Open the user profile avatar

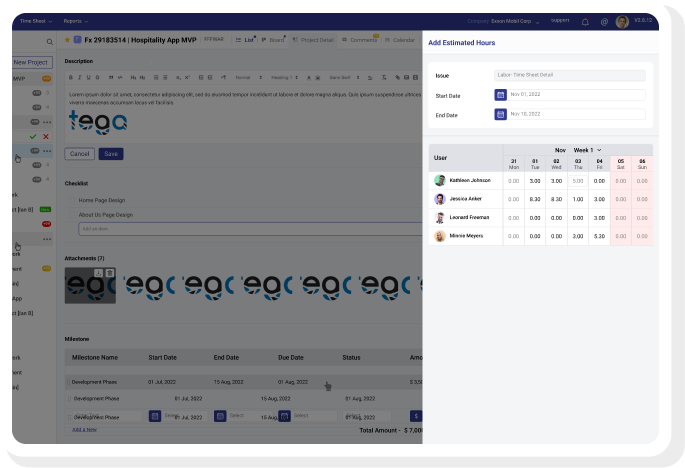[622, 21]
